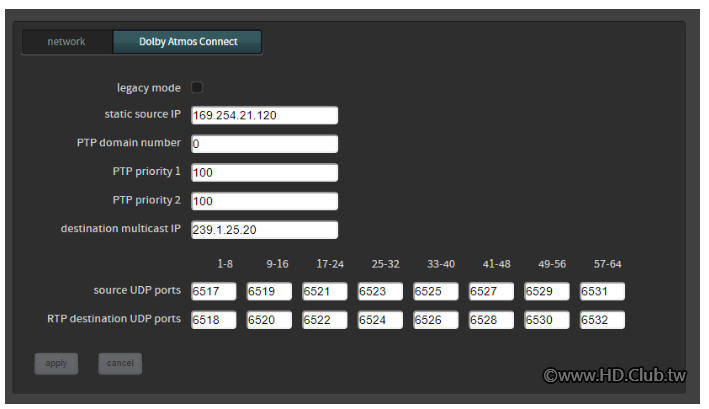Click source UDP port field 6517

click(x=213, y=291)
